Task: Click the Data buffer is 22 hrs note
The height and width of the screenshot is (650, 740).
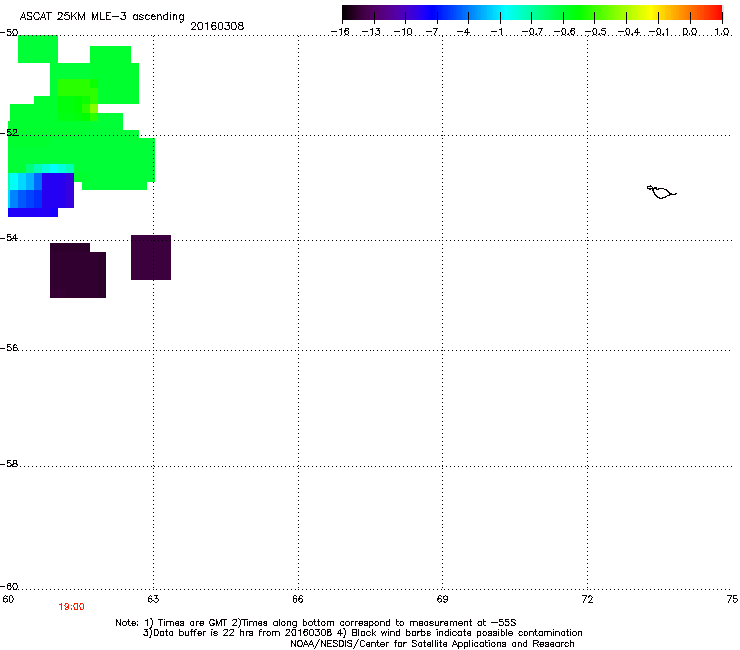Action: 362,633
